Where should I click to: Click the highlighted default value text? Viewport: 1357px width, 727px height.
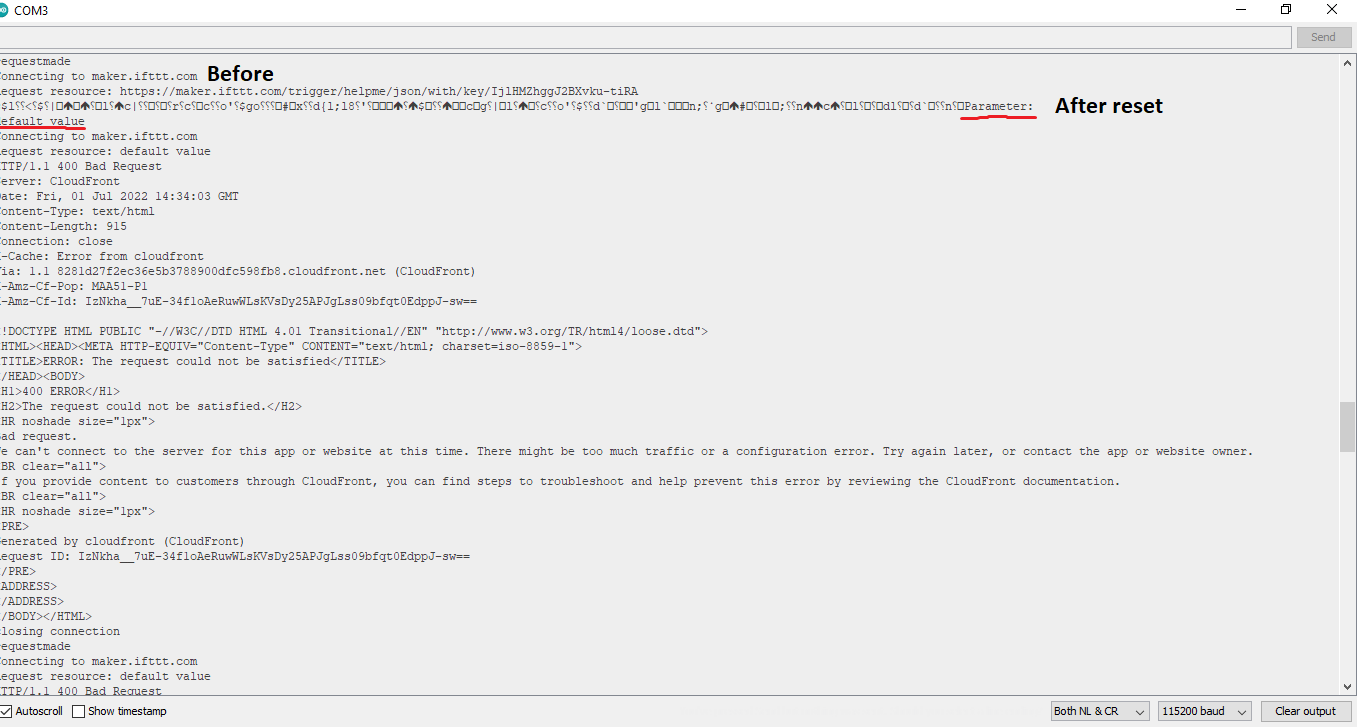[42, 120]
